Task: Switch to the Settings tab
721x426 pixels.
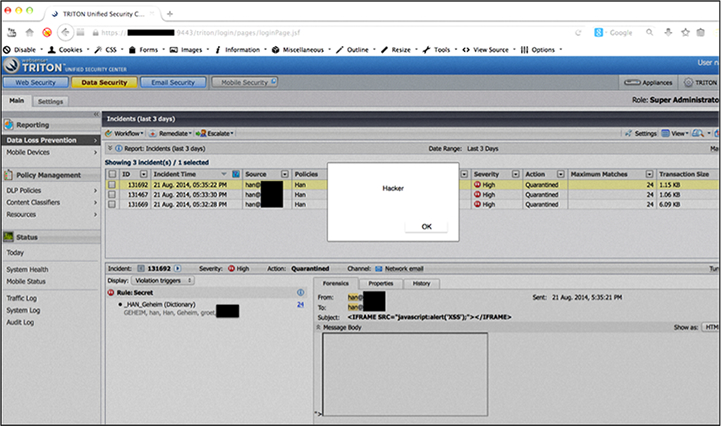Action: (50, 101)
